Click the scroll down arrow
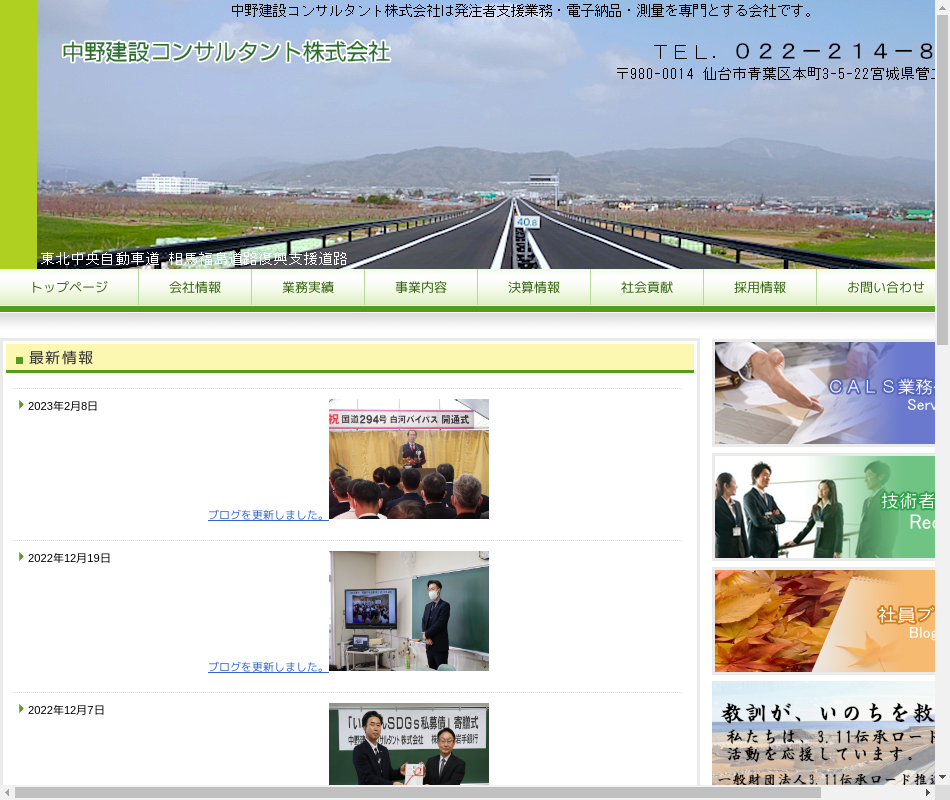Image resolution: width=950 pixels, height=800 pixels. click(943, 778)
